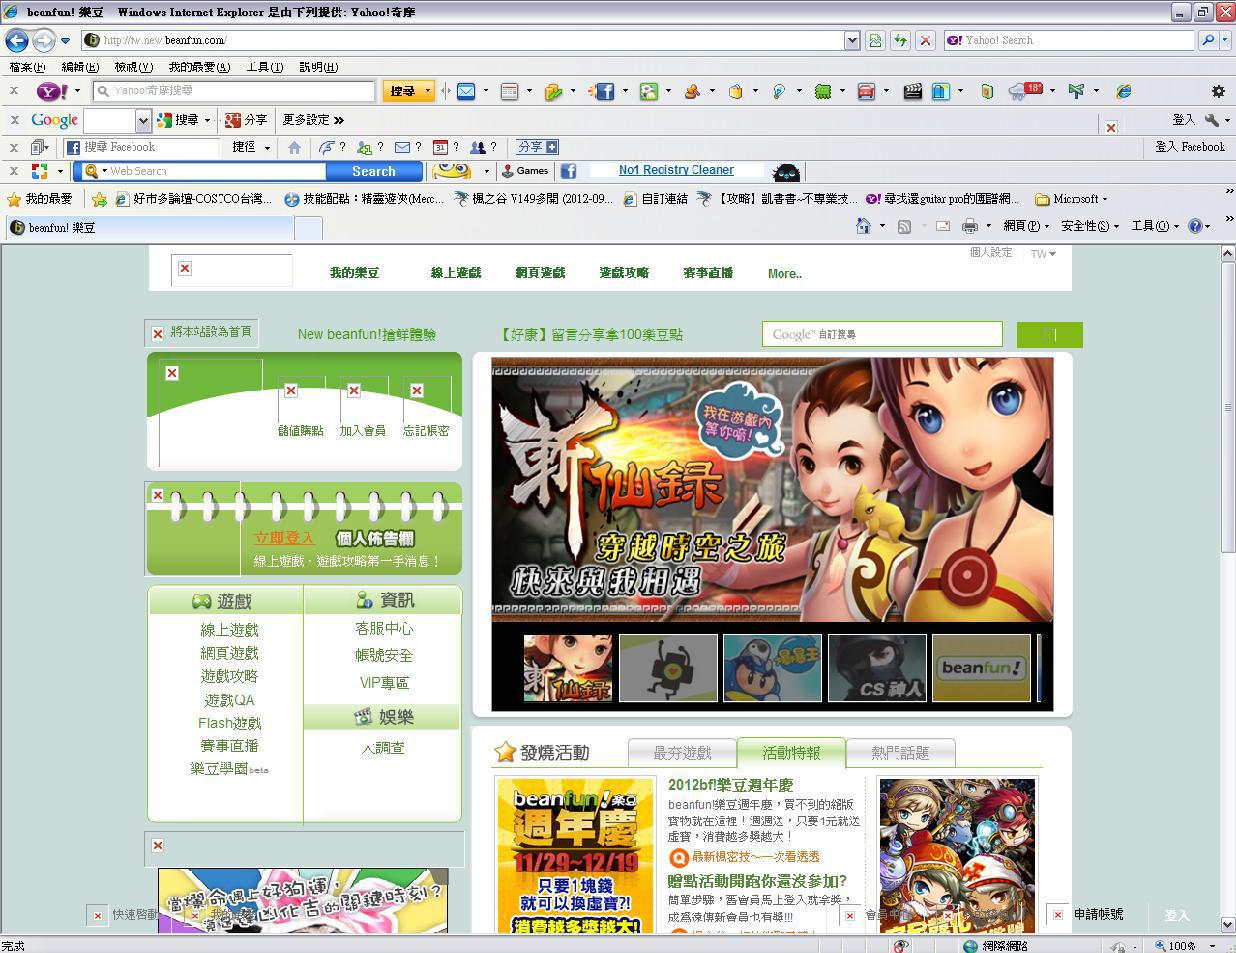Close the Google toolbar with its X
1236x953 pixels.
[x=14, y=119]
